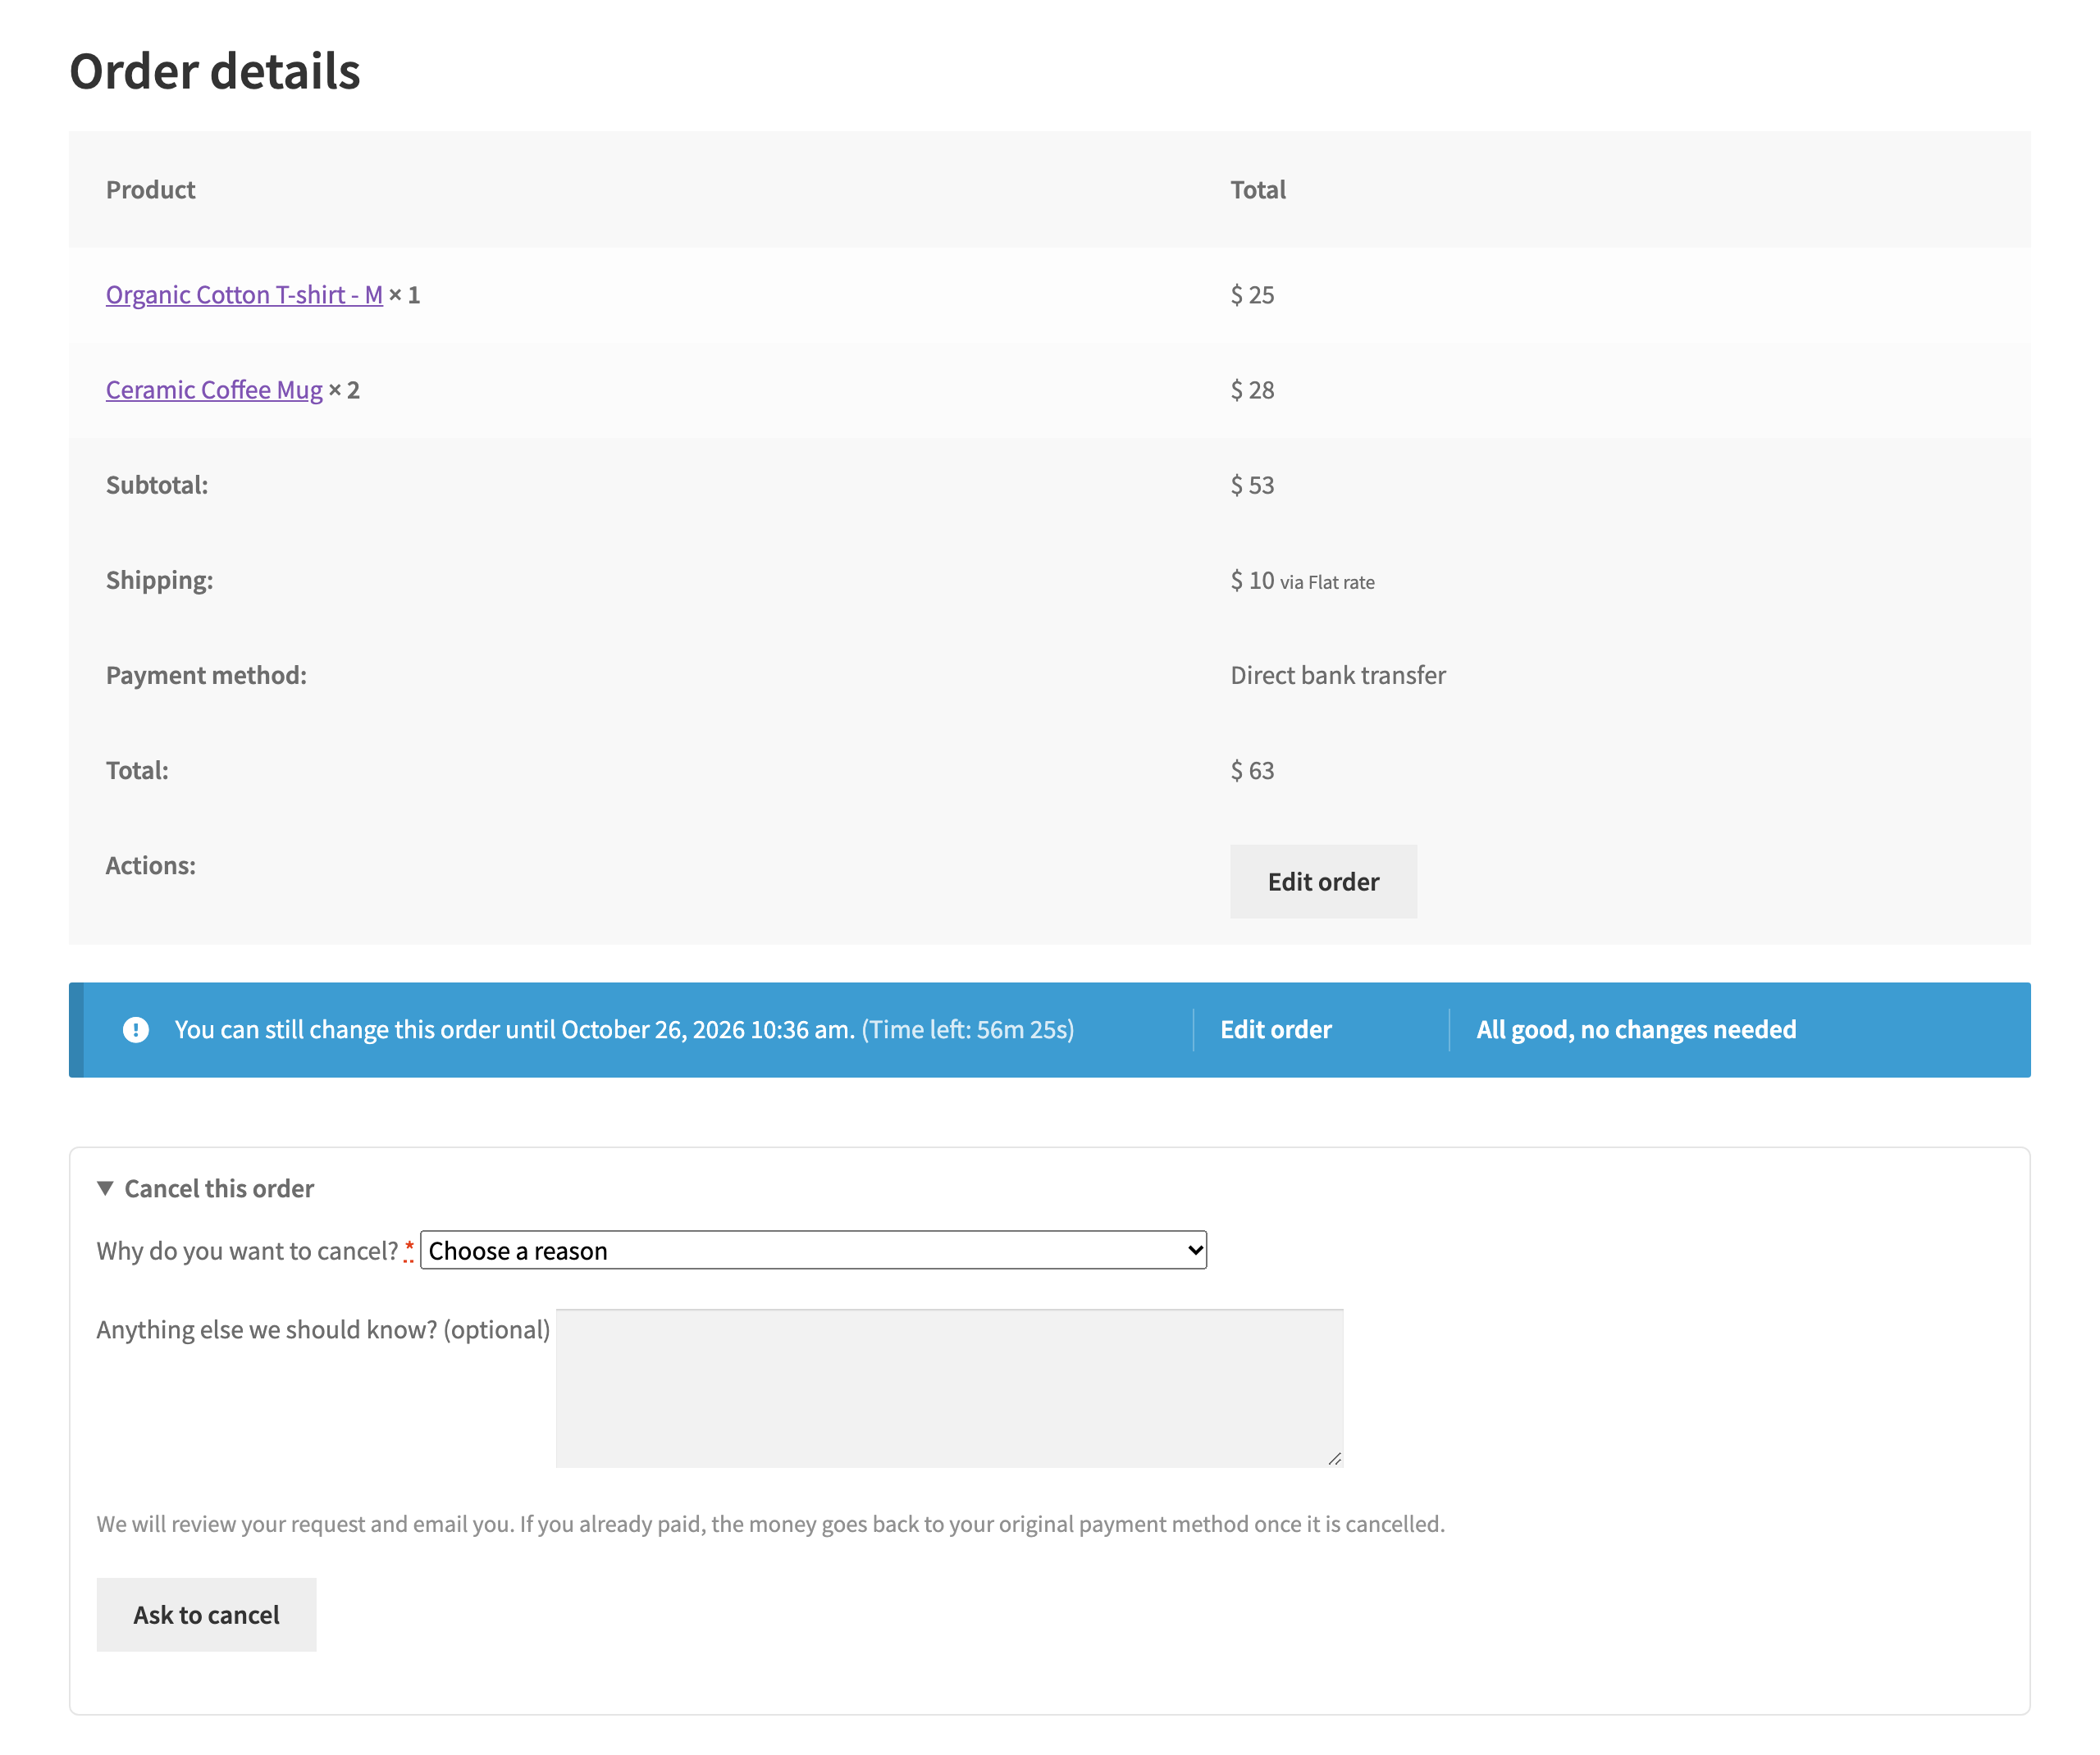Image resolution: width=2100 pixels, height=1755 pixels.
Task: Open the 'Choose a reason' dropdown
Action: coord(813,1250)
